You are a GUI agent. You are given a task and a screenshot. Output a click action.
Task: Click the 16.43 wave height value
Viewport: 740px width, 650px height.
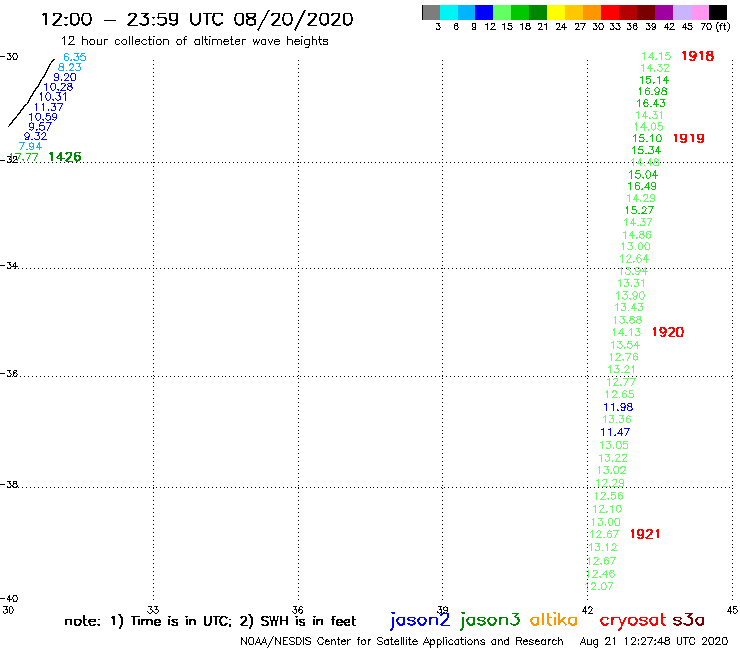(651, 103)
